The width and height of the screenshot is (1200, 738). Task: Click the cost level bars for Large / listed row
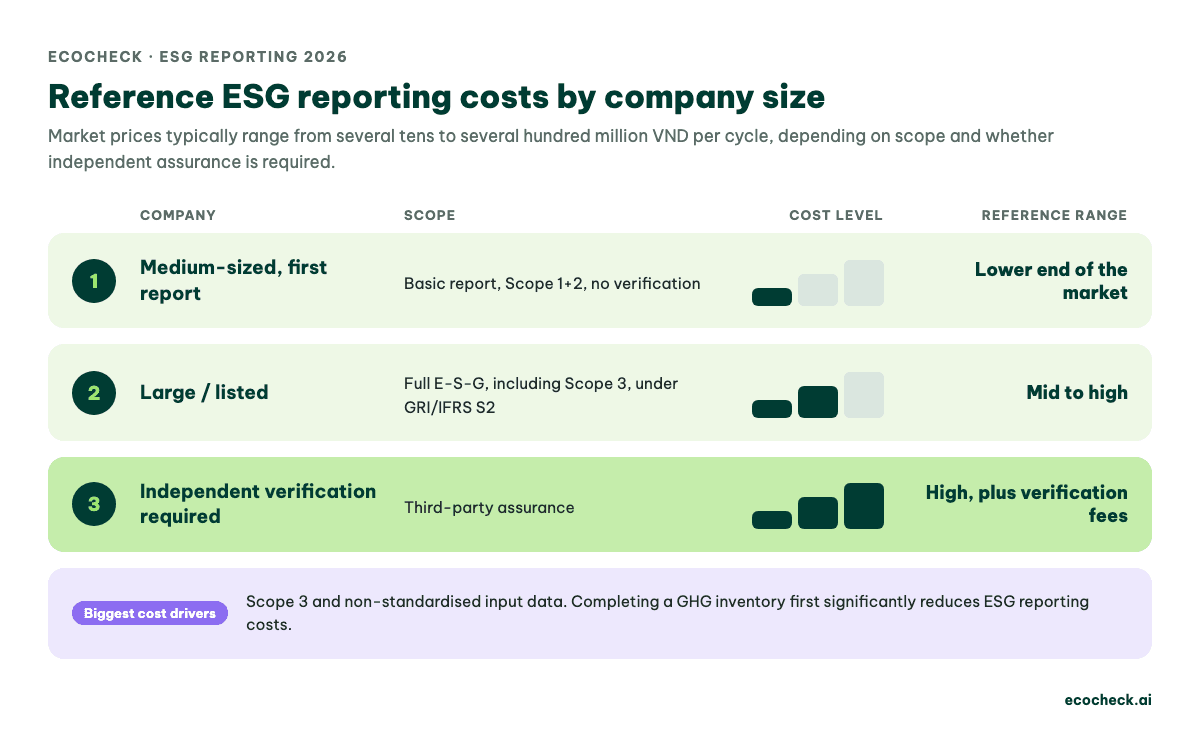pos(818,395)
